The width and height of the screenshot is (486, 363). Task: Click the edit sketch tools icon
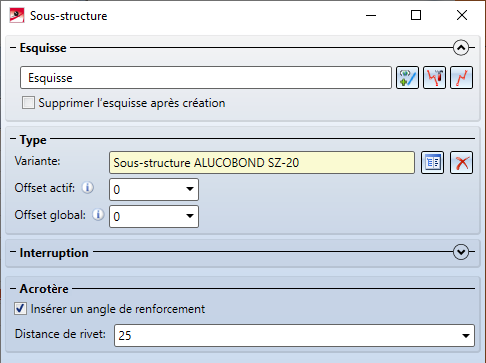pos(434,78)
